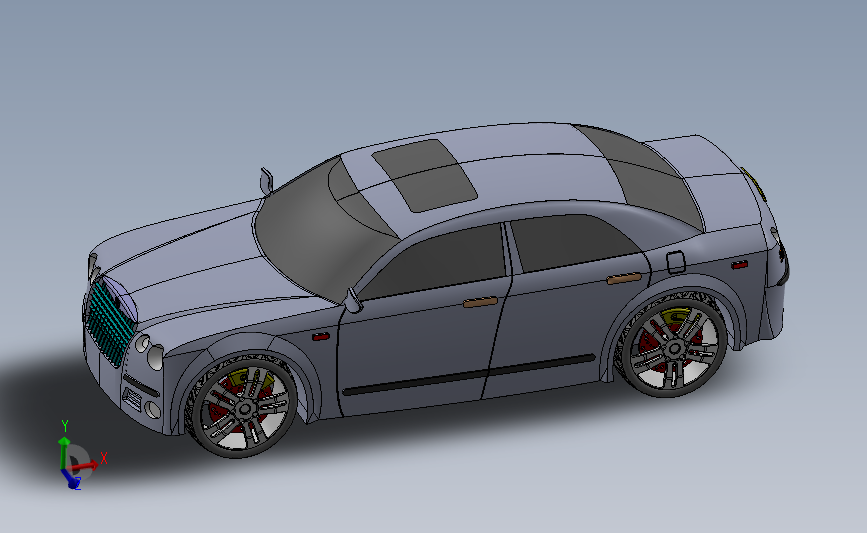Select the far-side mirror above the hood
Screen dimensions: 867x533
pyautogui.click(x=266, y=181)
